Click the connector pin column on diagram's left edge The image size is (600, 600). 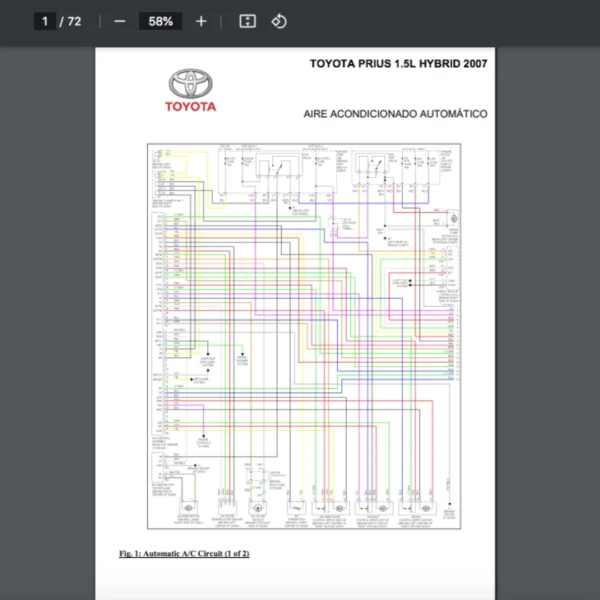point(159,300)
